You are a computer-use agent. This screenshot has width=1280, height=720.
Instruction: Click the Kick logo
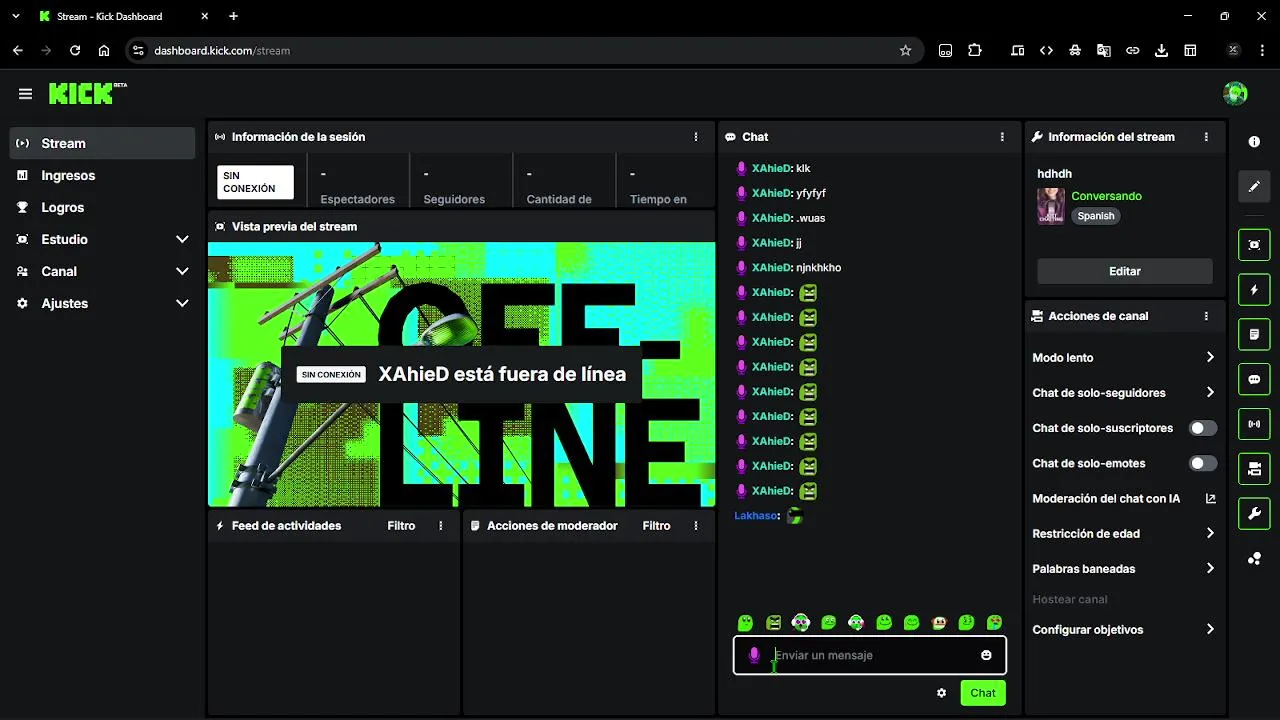88,93
